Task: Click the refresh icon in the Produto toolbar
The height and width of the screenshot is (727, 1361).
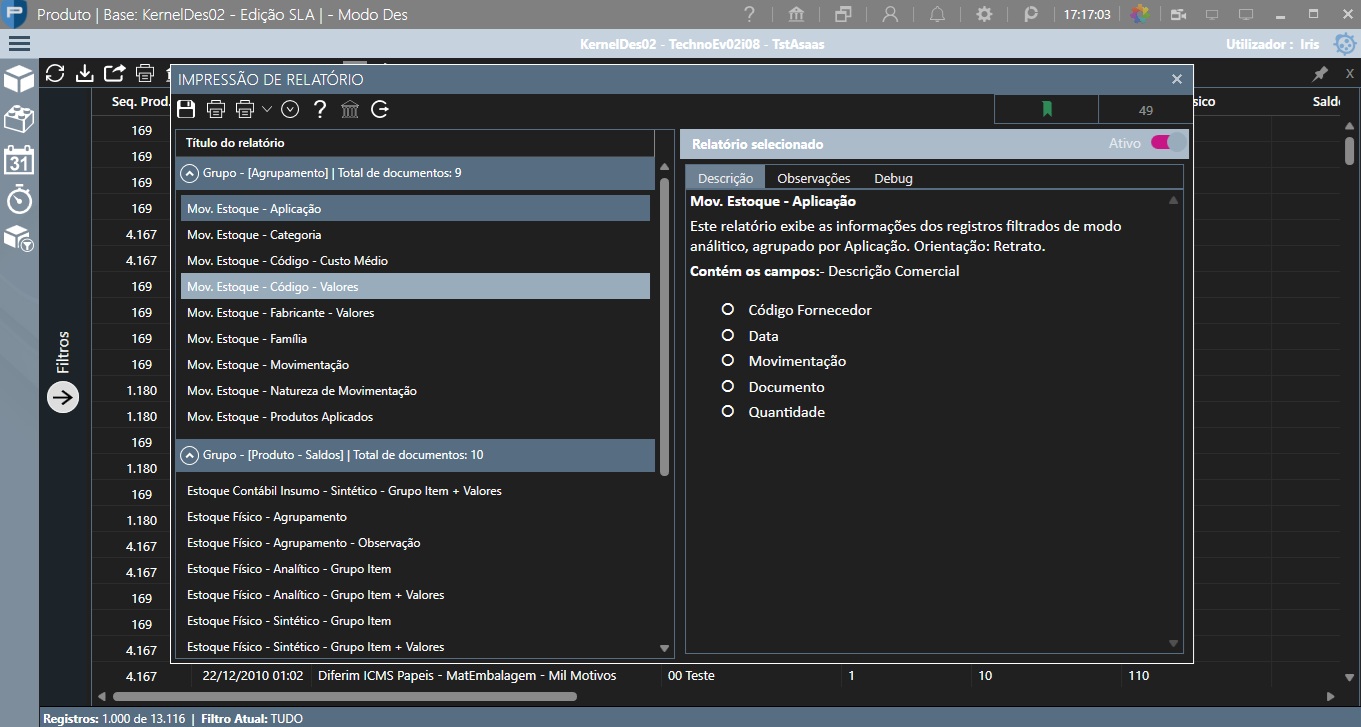Action: coord(55,73)
